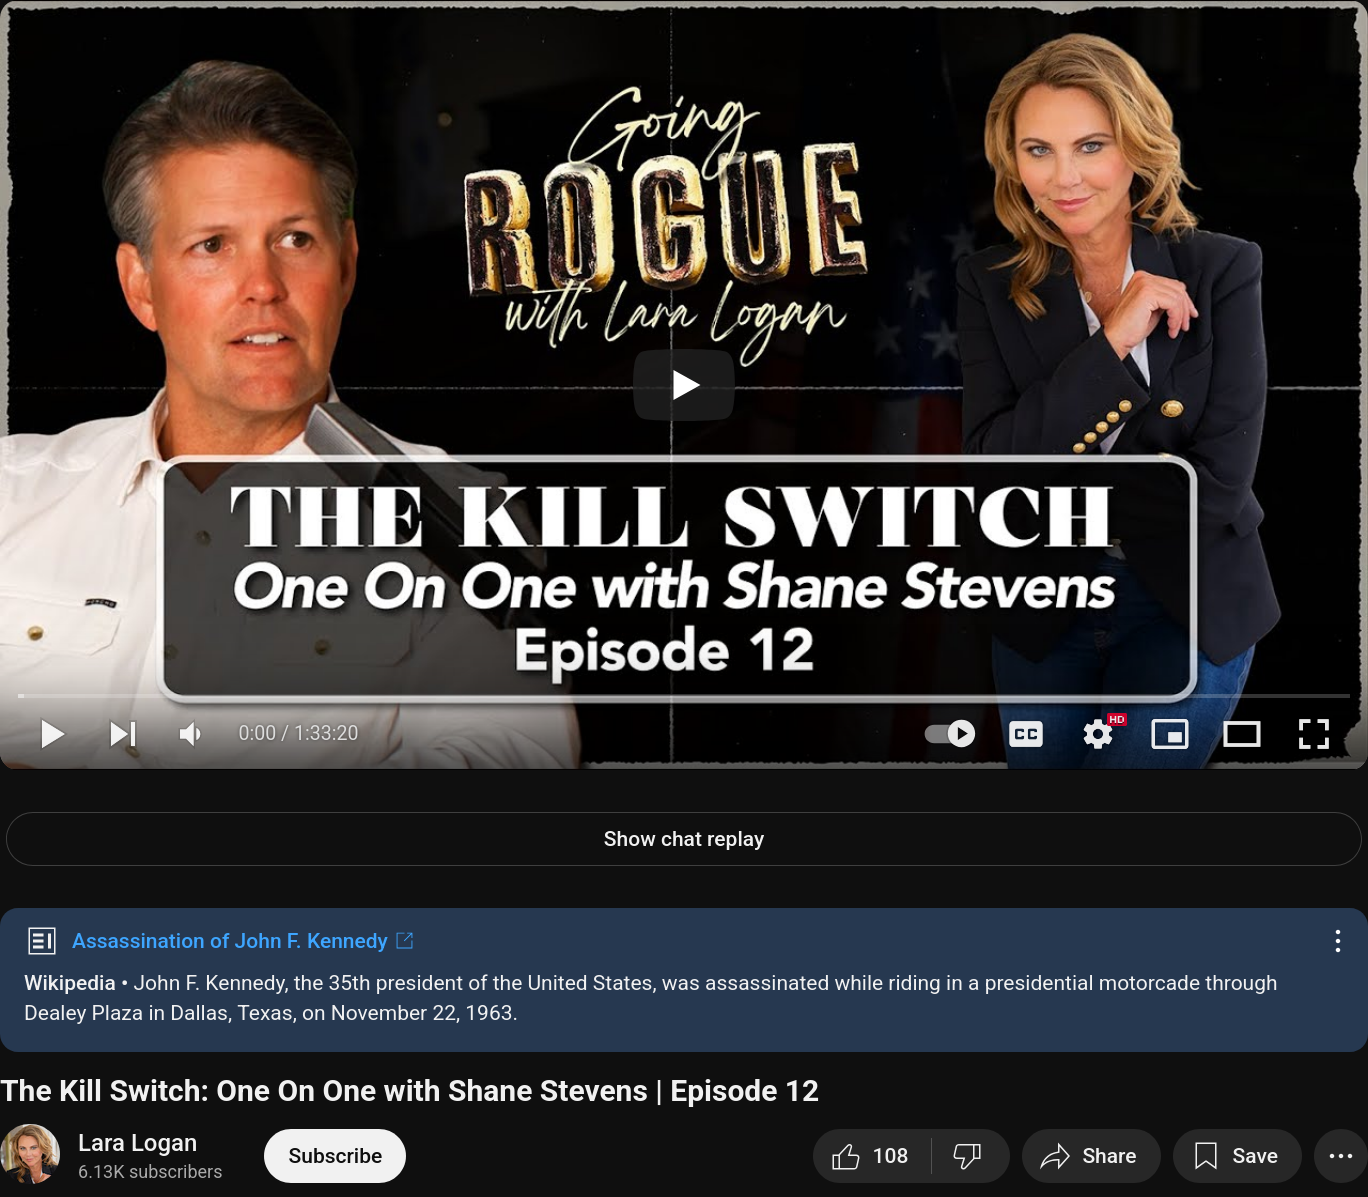Subscribe to the Lara Logan channel
1368x1197 pixels.
pyautogui.click(x=335, y=1156)
